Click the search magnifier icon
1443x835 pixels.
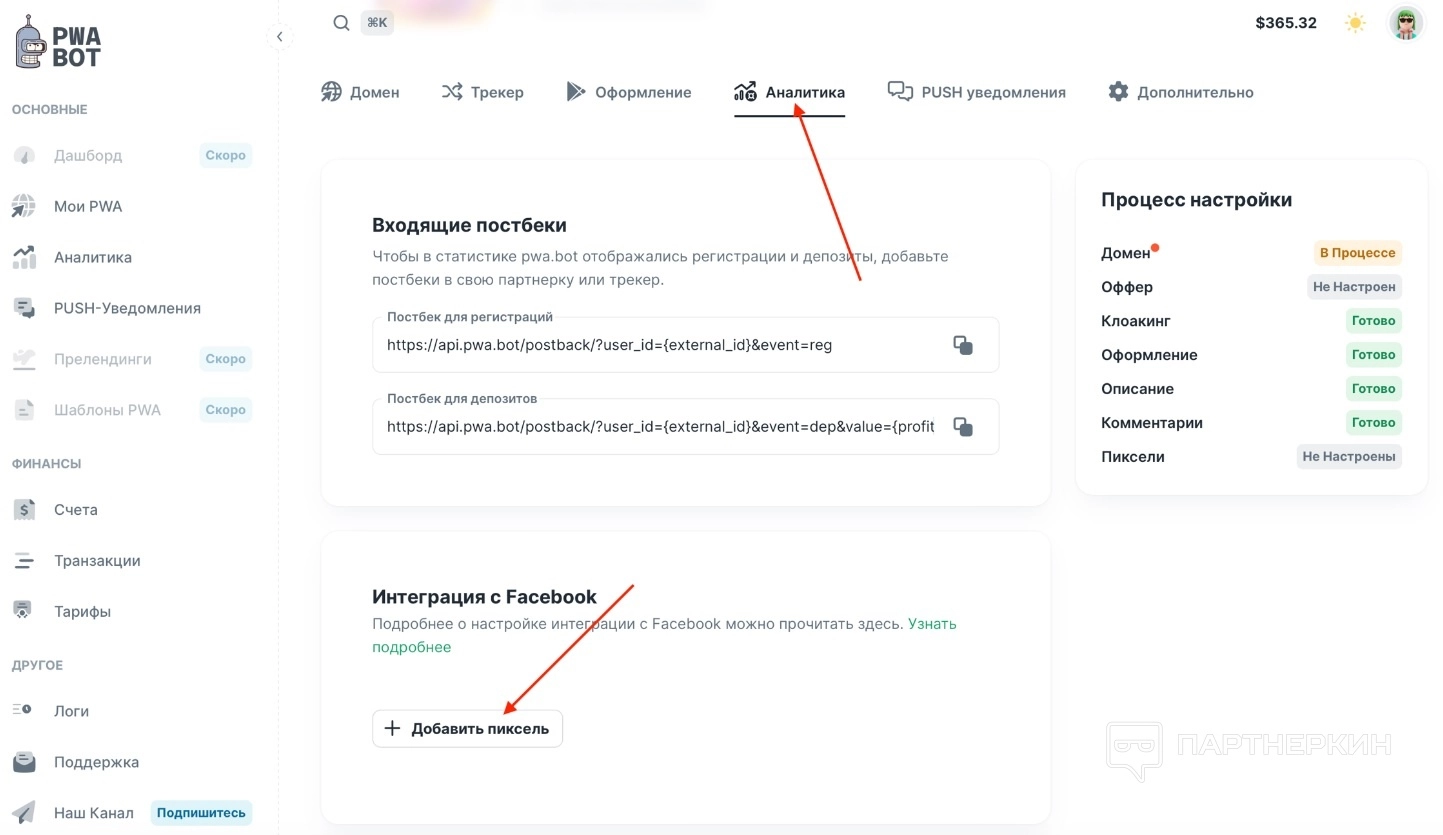341,23
